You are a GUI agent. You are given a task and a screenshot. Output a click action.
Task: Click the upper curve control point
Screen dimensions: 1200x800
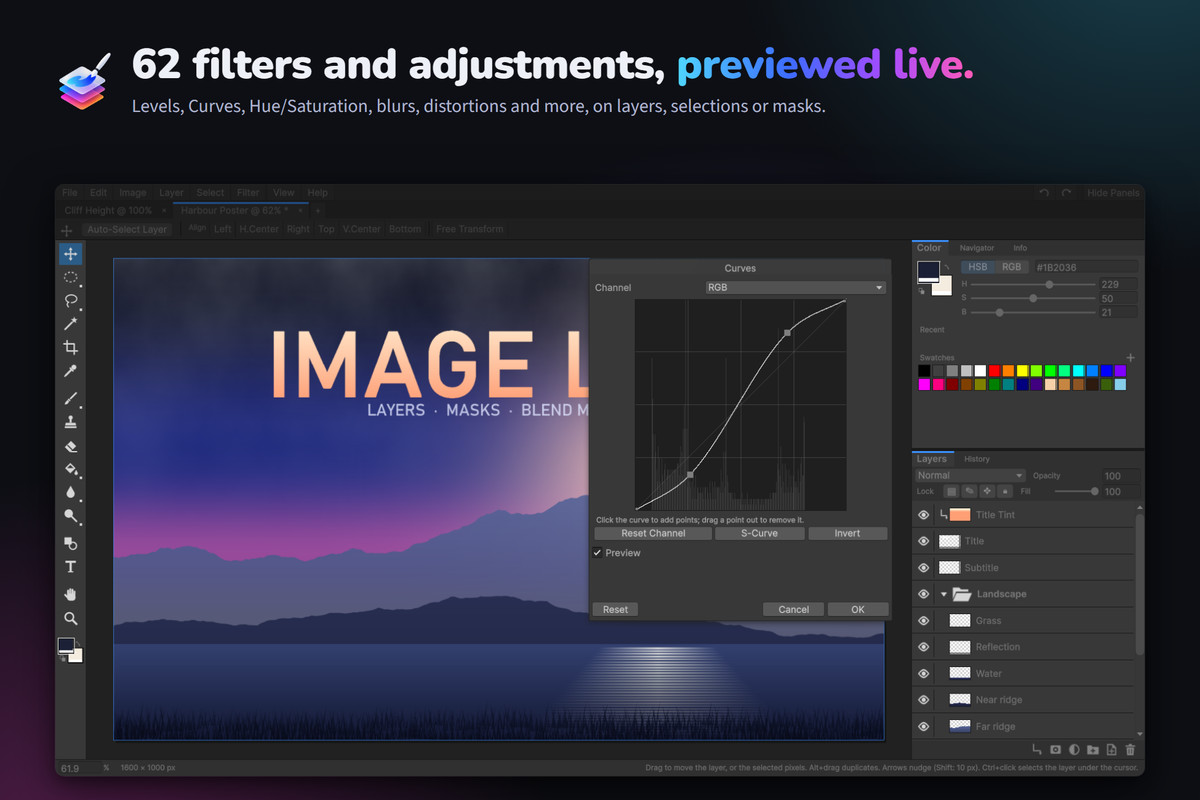pos(787,333)
